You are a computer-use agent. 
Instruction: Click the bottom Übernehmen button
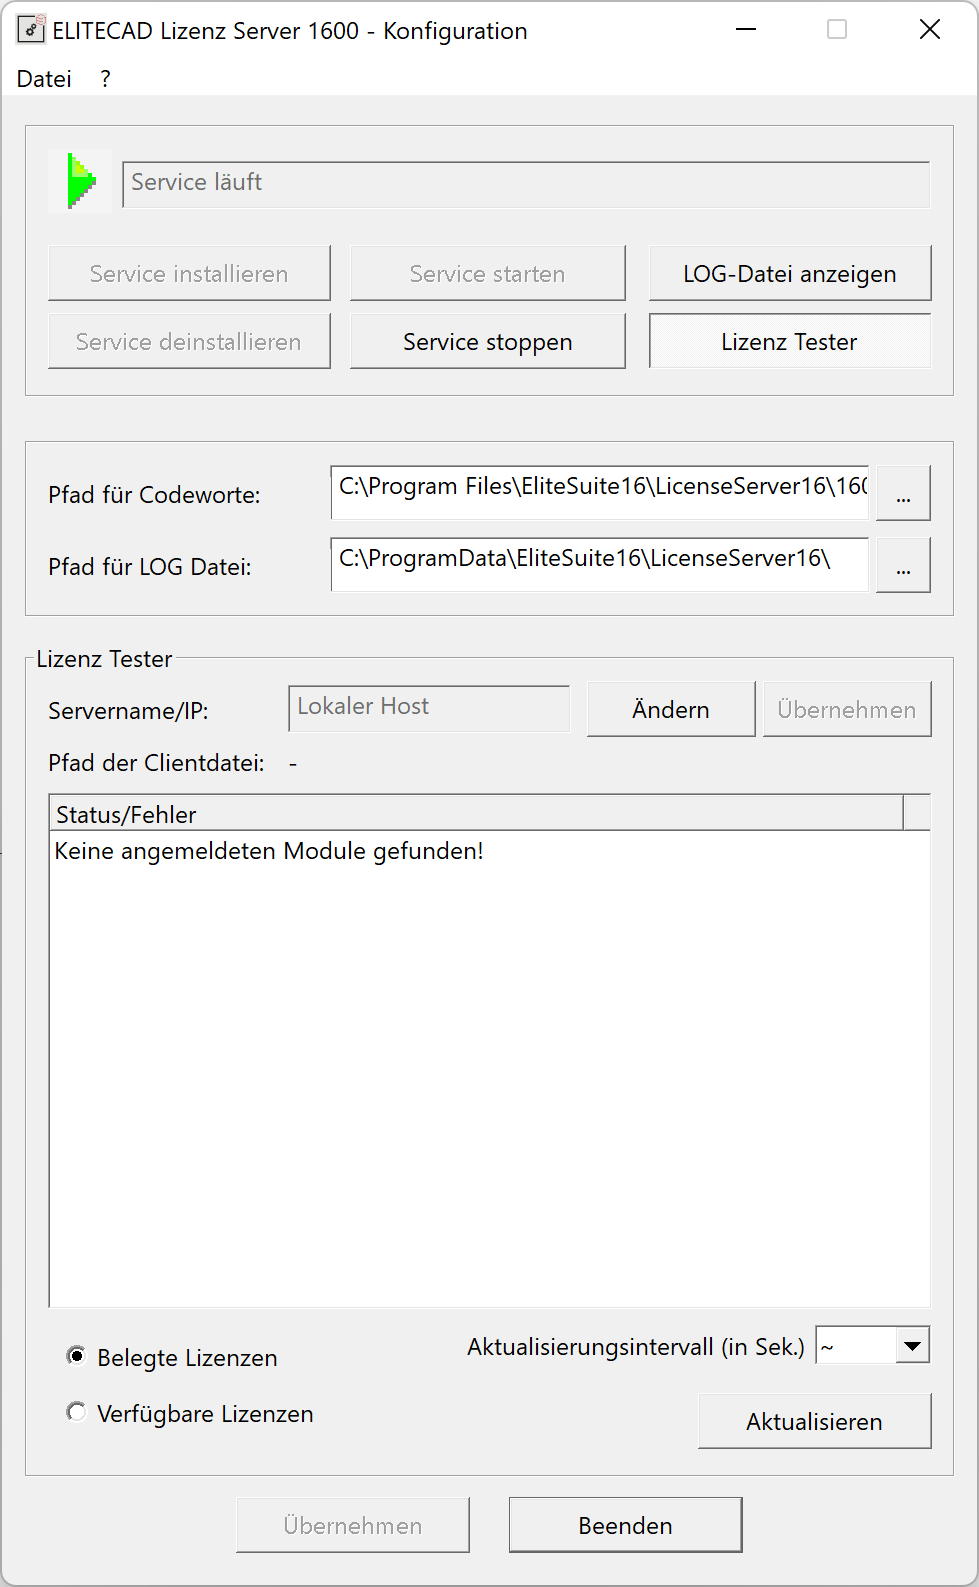353,1525
